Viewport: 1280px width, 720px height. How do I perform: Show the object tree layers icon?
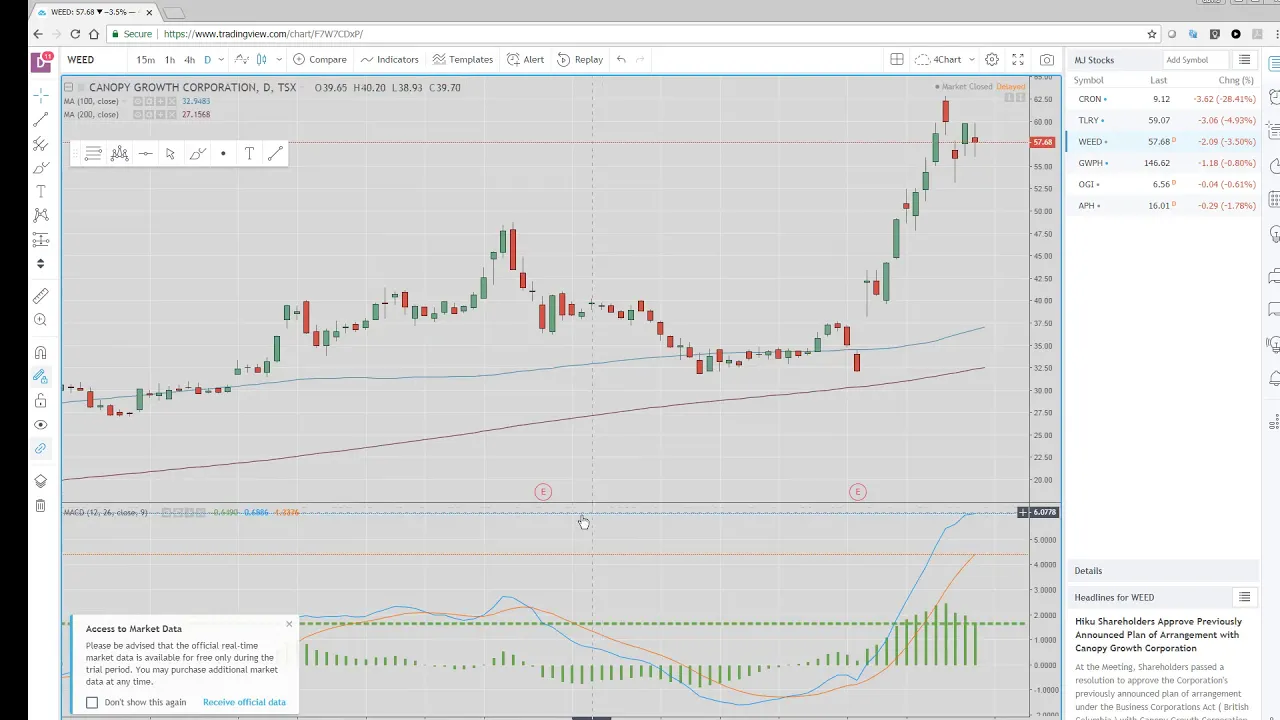coord(40,481)
